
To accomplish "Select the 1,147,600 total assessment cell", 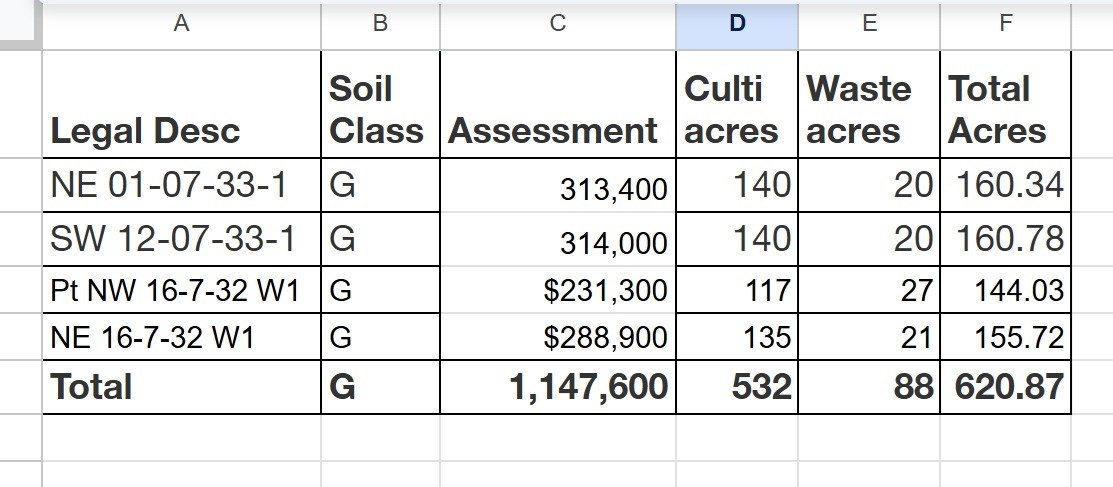I will [557, 387].
